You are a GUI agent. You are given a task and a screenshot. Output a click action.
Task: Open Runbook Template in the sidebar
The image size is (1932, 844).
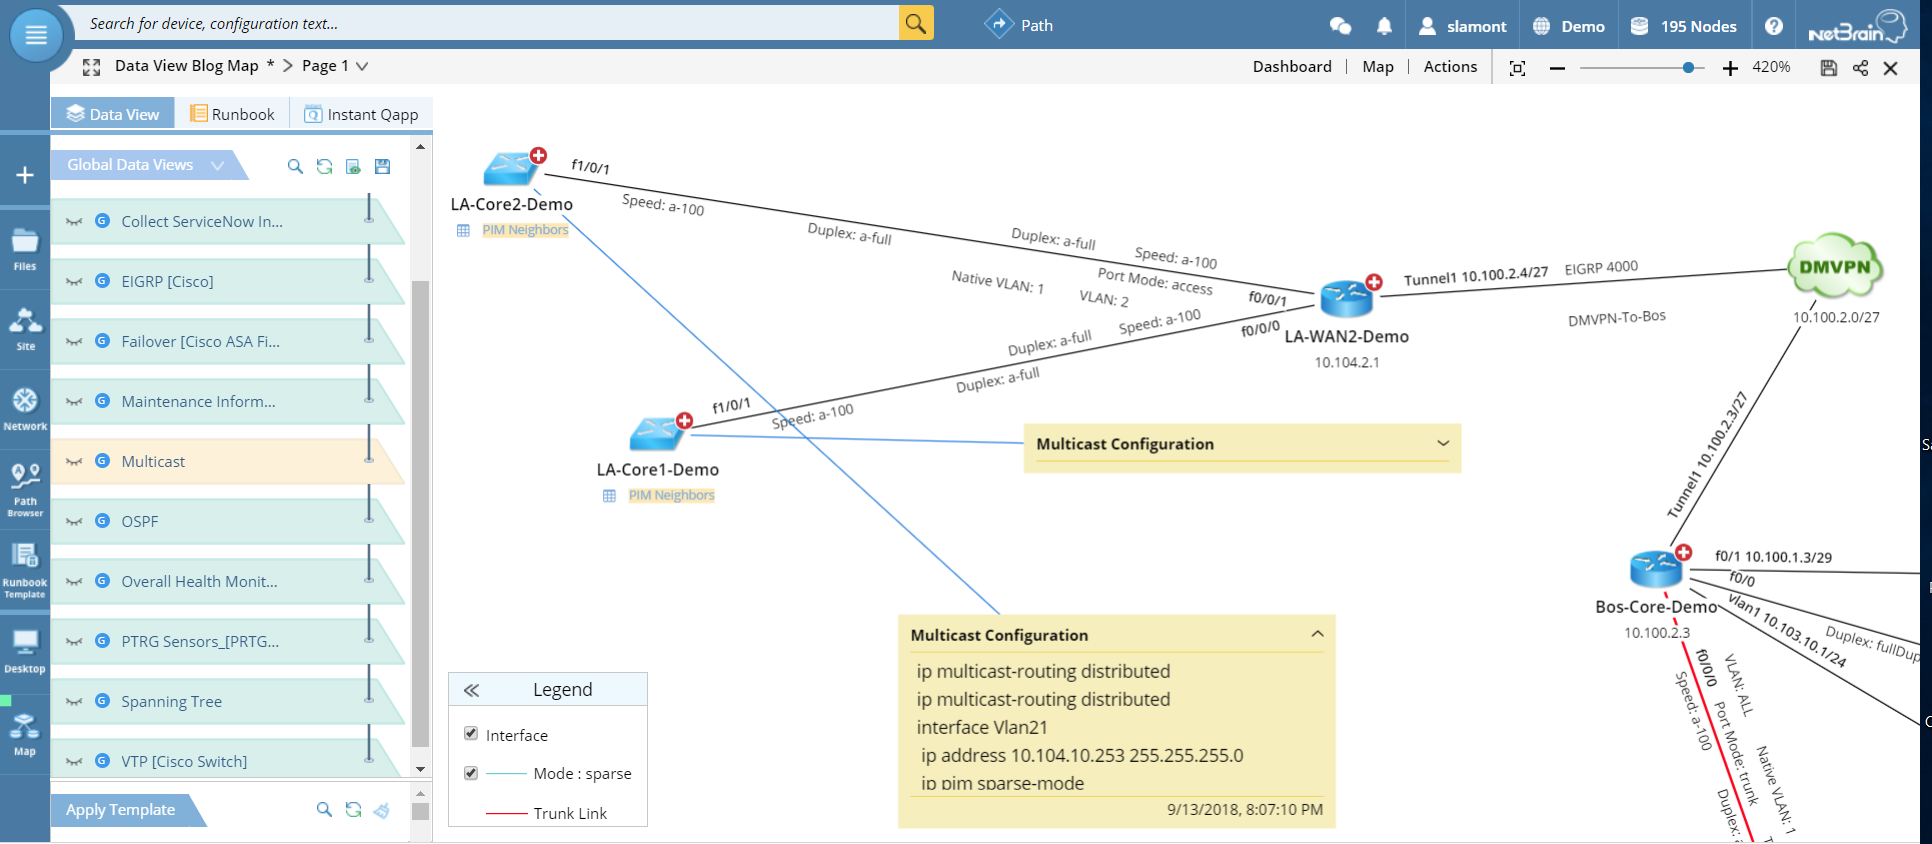coord(25,571)
